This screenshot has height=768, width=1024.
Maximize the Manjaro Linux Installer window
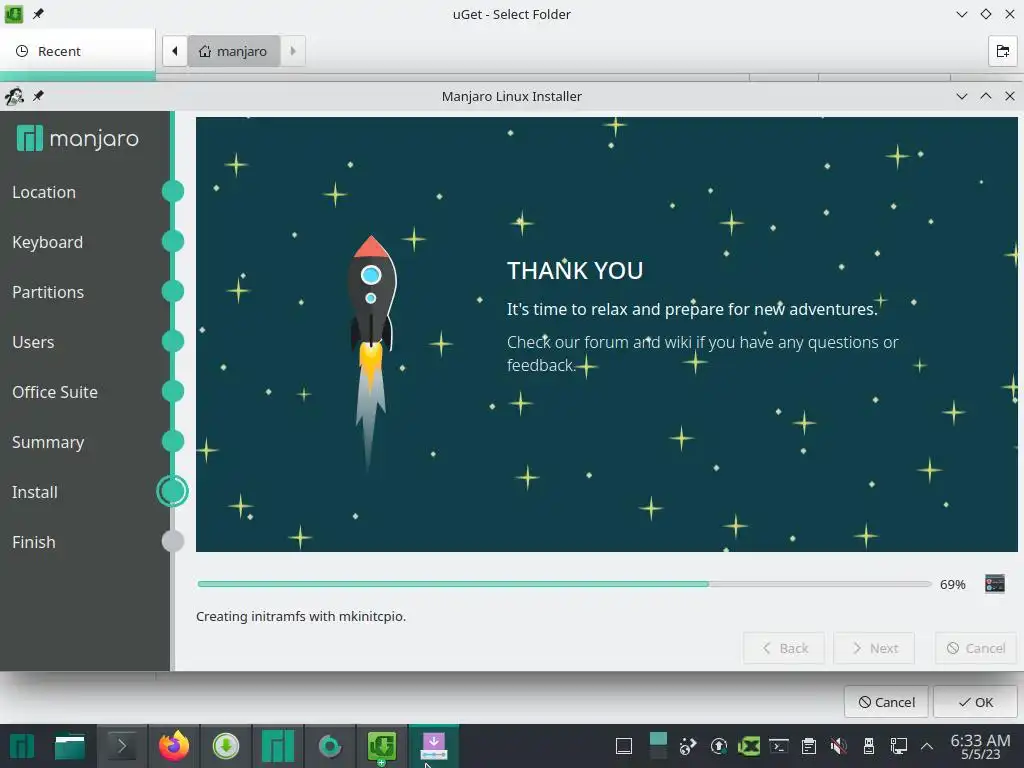click(985, 96)
